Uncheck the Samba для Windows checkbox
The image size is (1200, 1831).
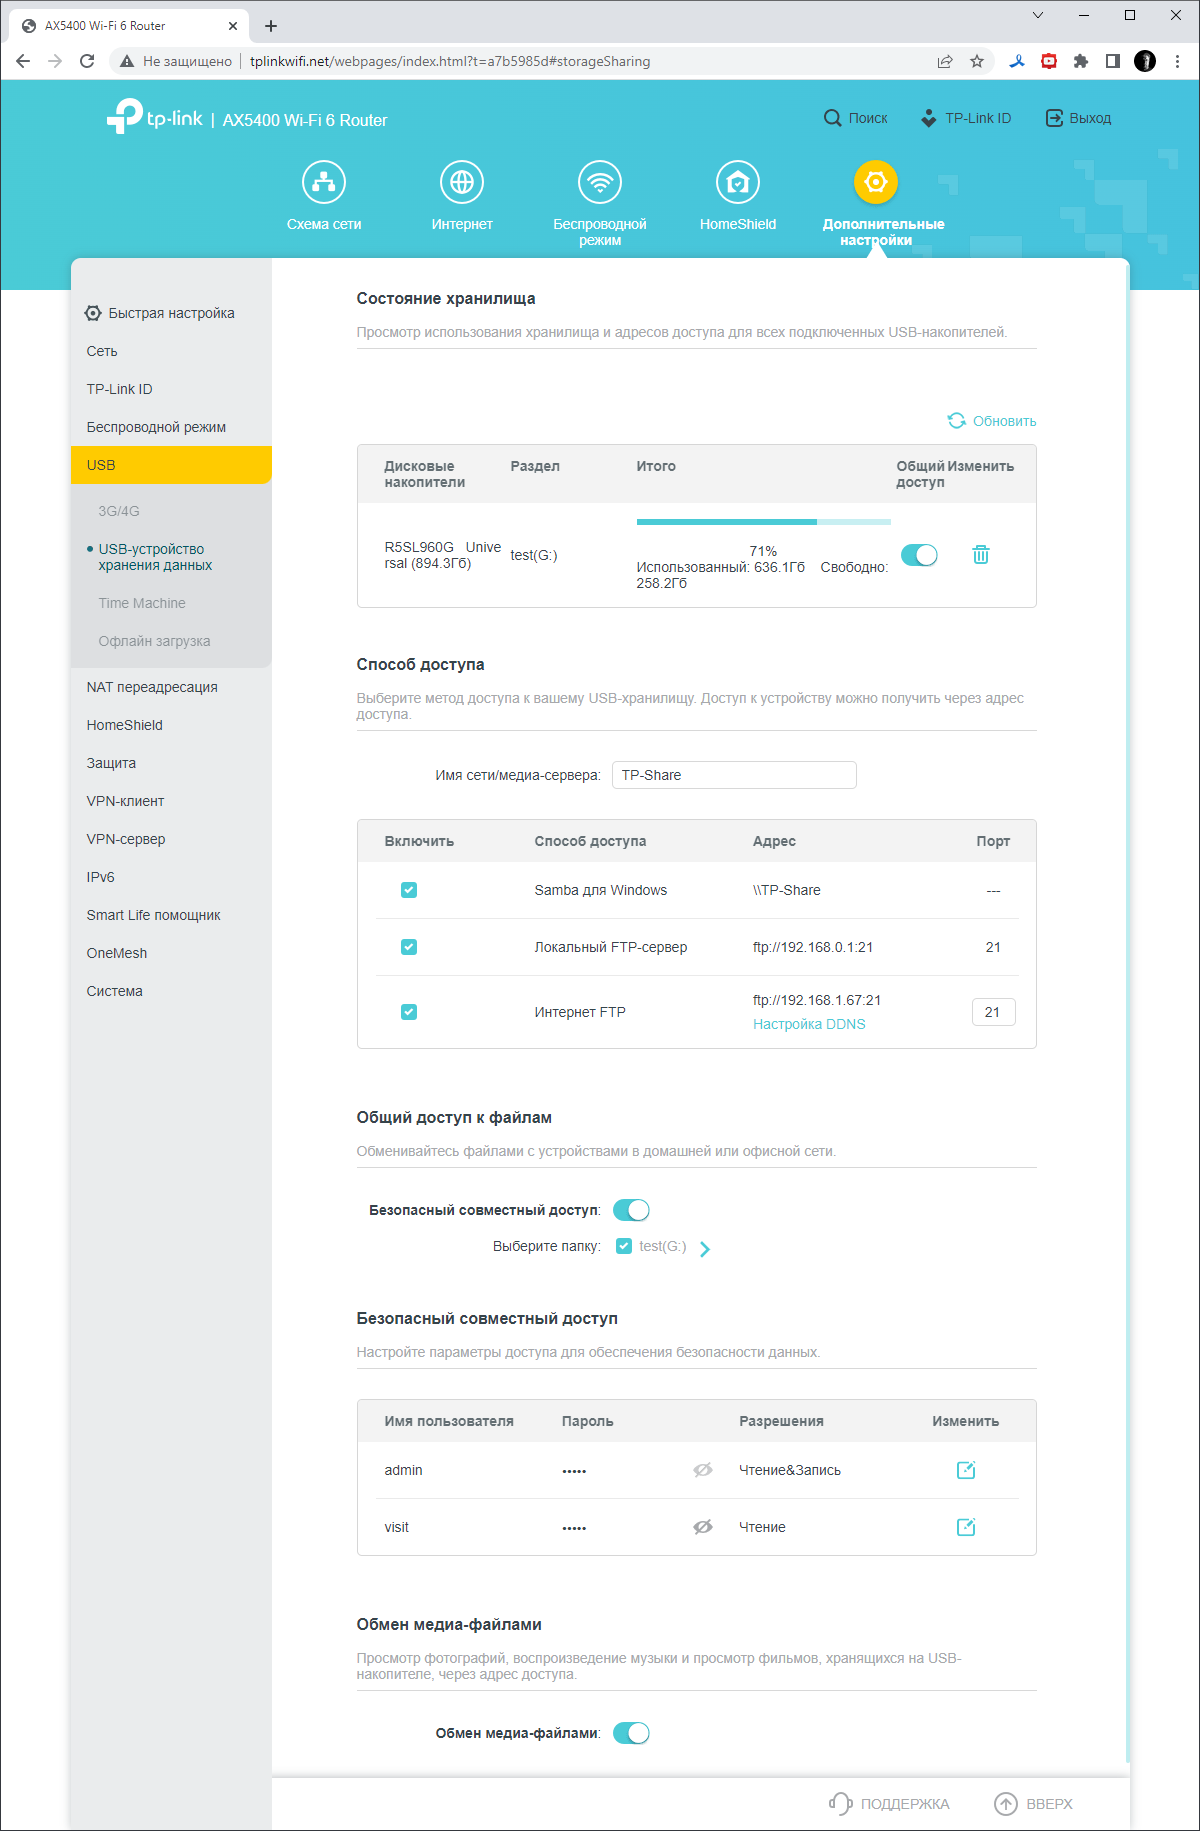[409, 890]
